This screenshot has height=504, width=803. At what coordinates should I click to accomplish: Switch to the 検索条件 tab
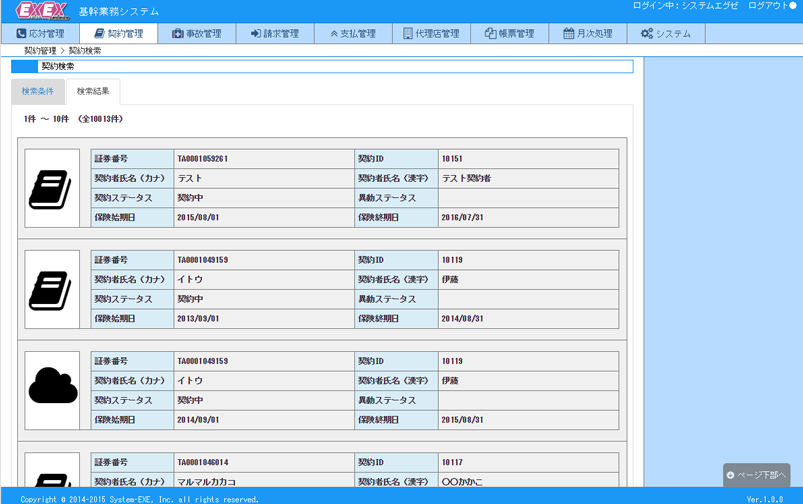coord(38,92)
